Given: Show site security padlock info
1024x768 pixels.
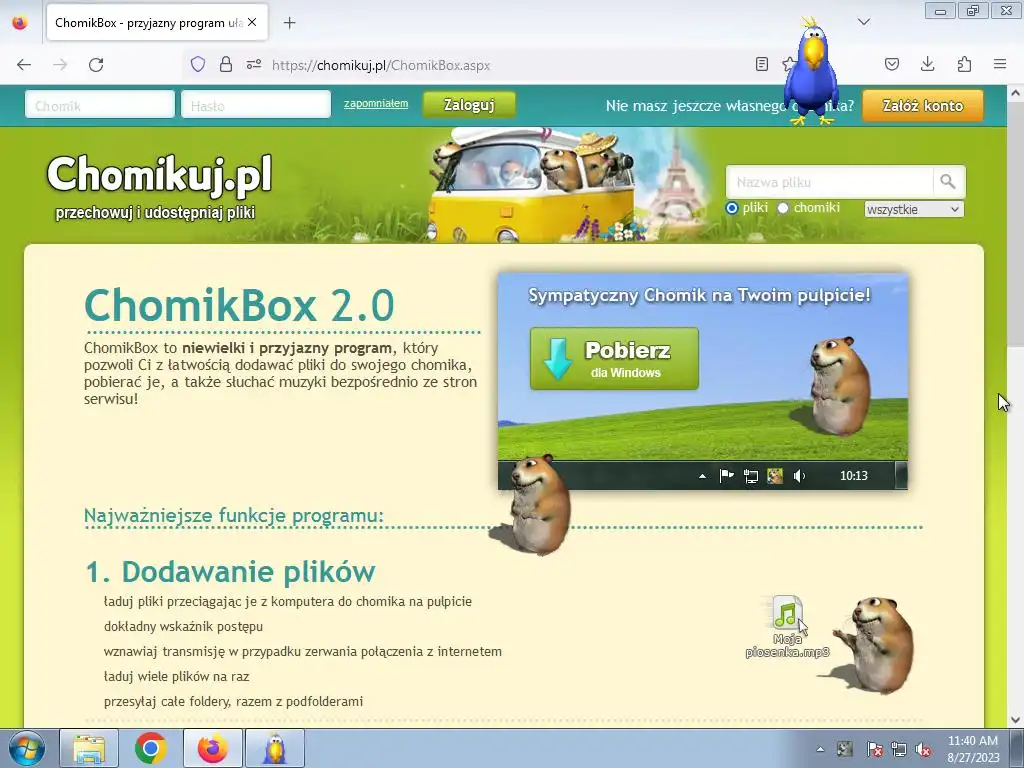Looking at the screenshot, I should (225, 64).
